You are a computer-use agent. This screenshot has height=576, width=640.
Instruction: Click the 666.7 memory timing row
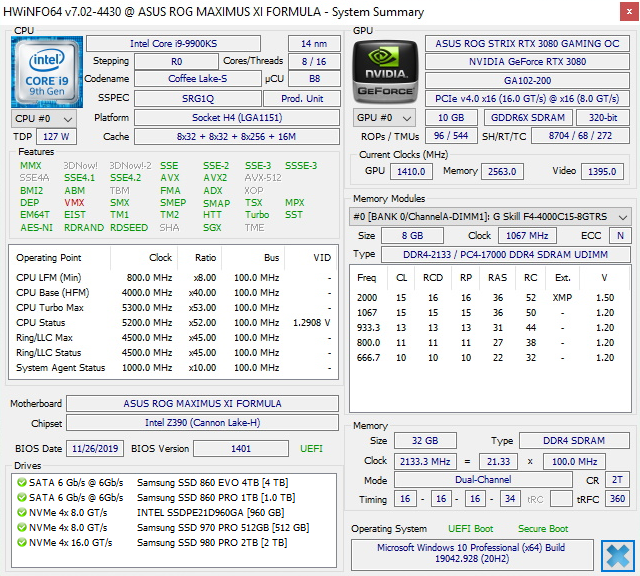pos(489,358)
